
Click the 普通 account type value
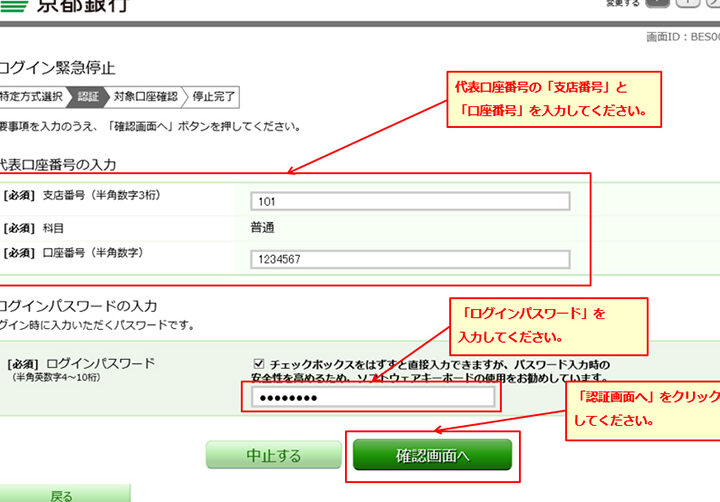pos(263,228)
